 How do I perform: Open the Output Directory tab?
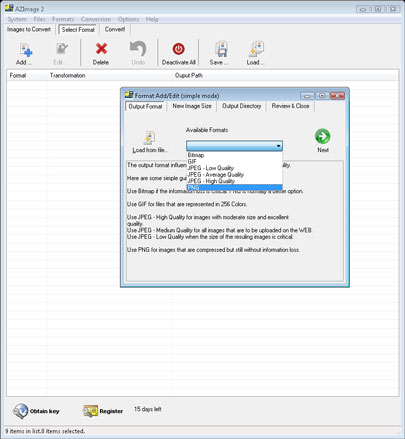[x=242, y=106]
